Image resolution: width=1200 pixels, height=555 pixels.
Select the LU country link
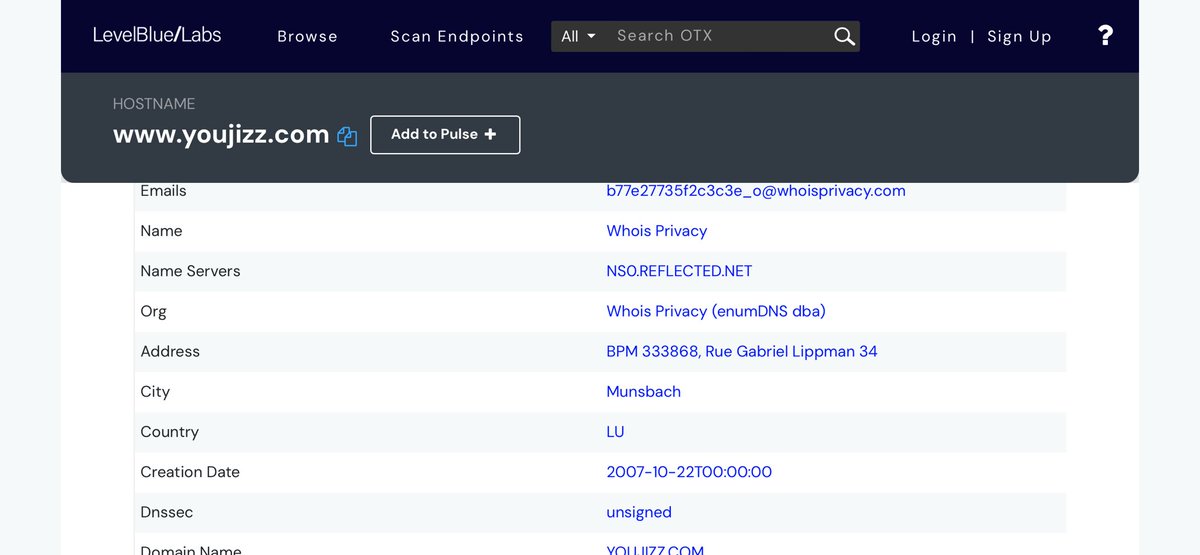click(615, 432)
